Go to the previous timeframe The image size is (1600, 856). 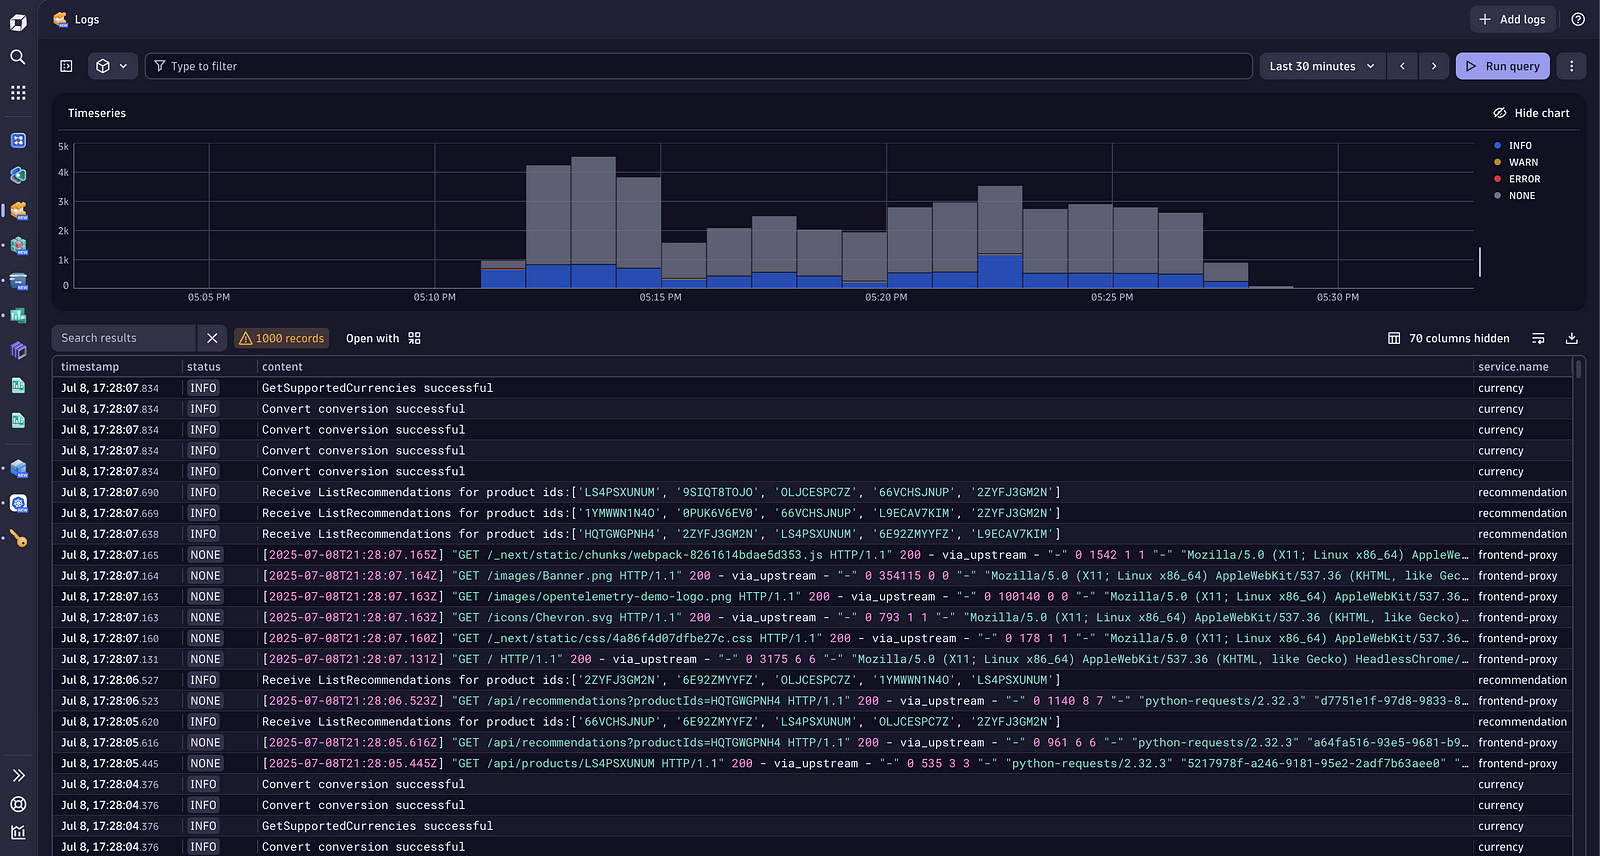(1402, 66)
